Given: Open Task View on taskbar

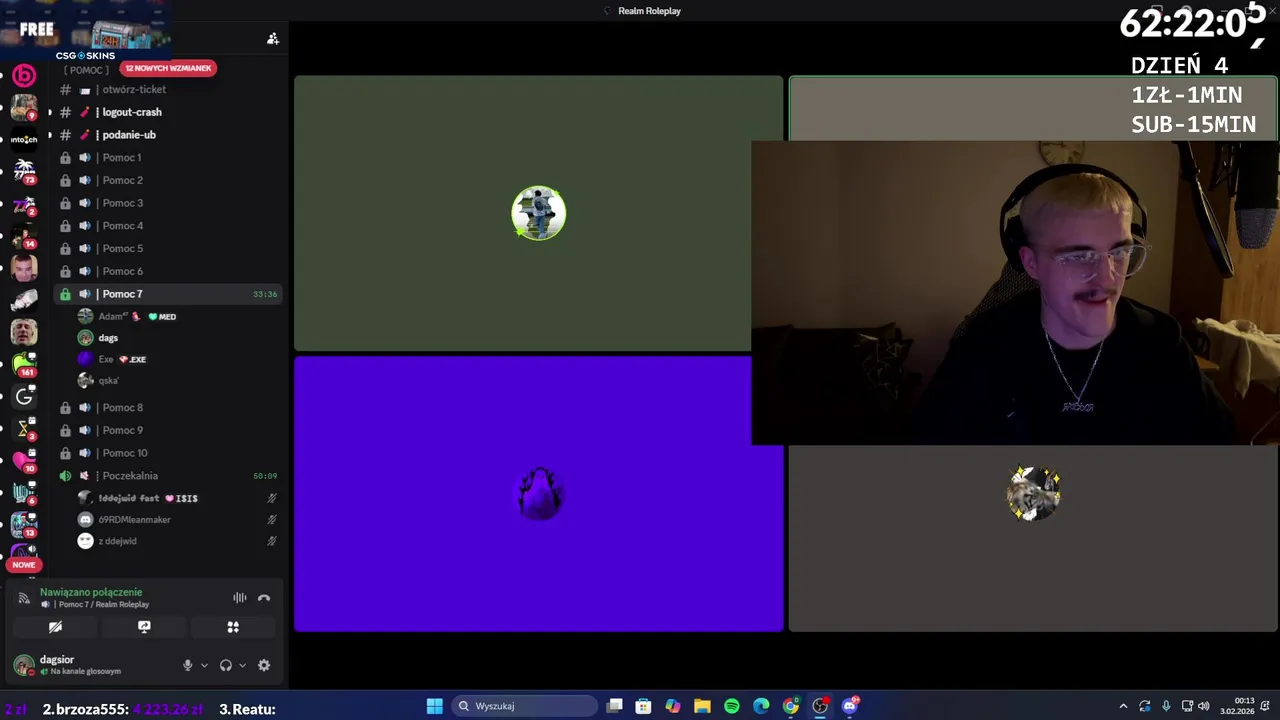Looking at the screenshot, I should [x=614, y=706].
